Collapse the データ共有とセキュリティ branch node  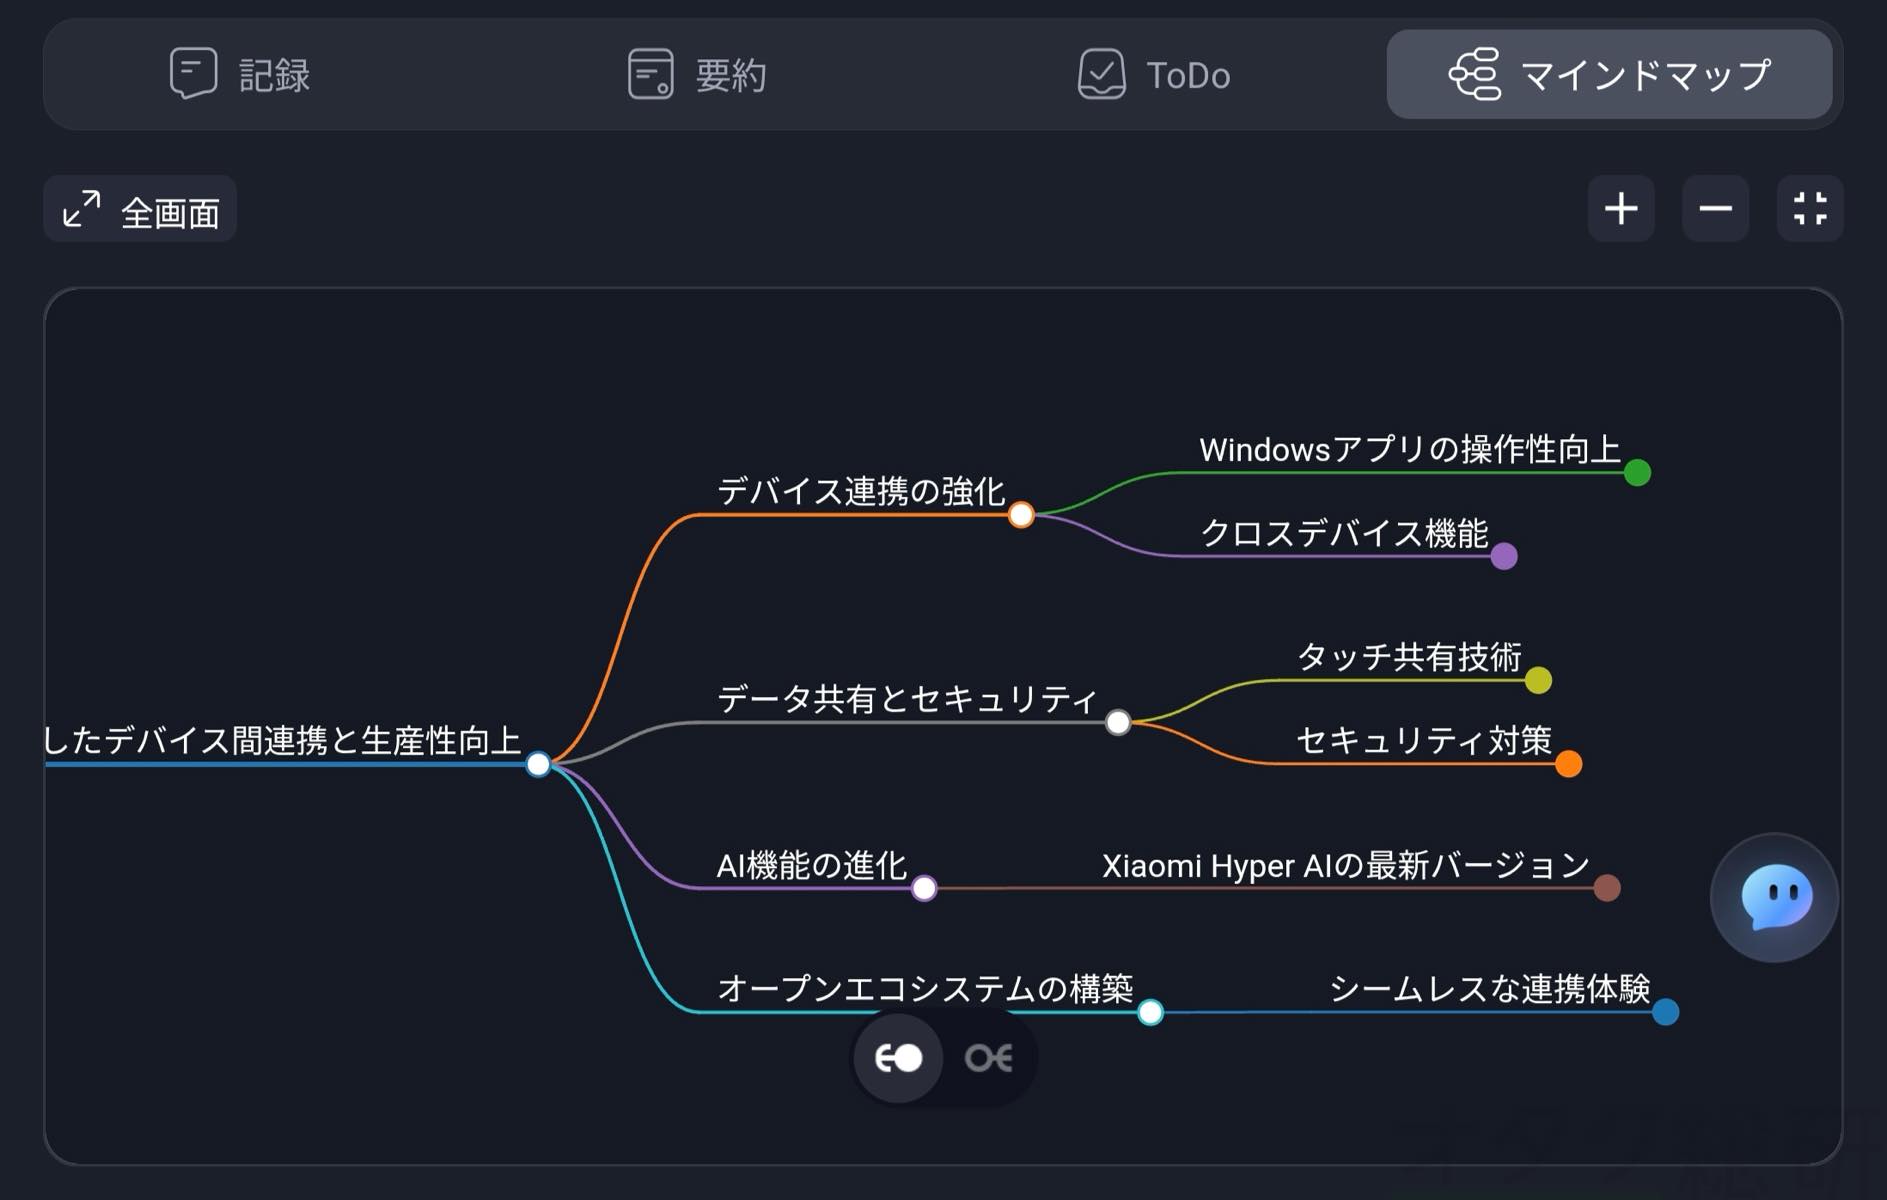click(x=1118, y=722)
